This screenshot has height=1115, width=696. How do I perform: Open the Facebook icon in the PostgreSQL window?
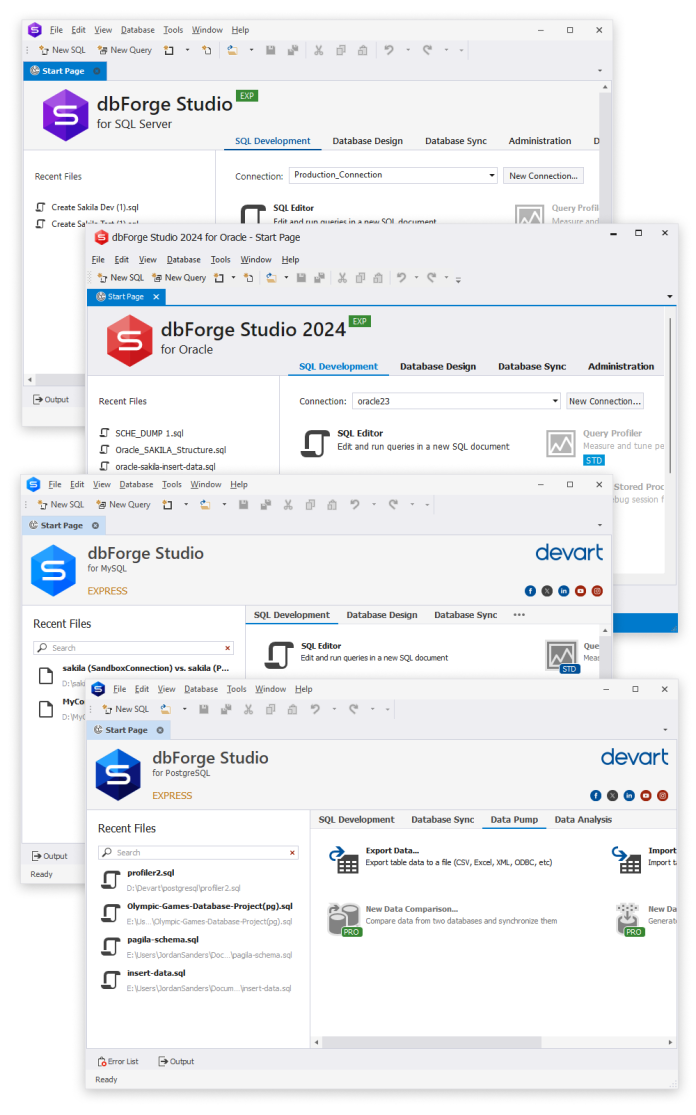click(x=597, y=795)
